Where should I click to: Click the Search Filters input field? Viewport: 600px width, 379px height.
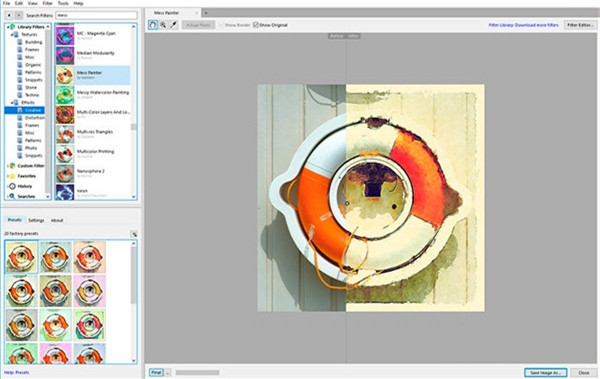coord(96,15)
